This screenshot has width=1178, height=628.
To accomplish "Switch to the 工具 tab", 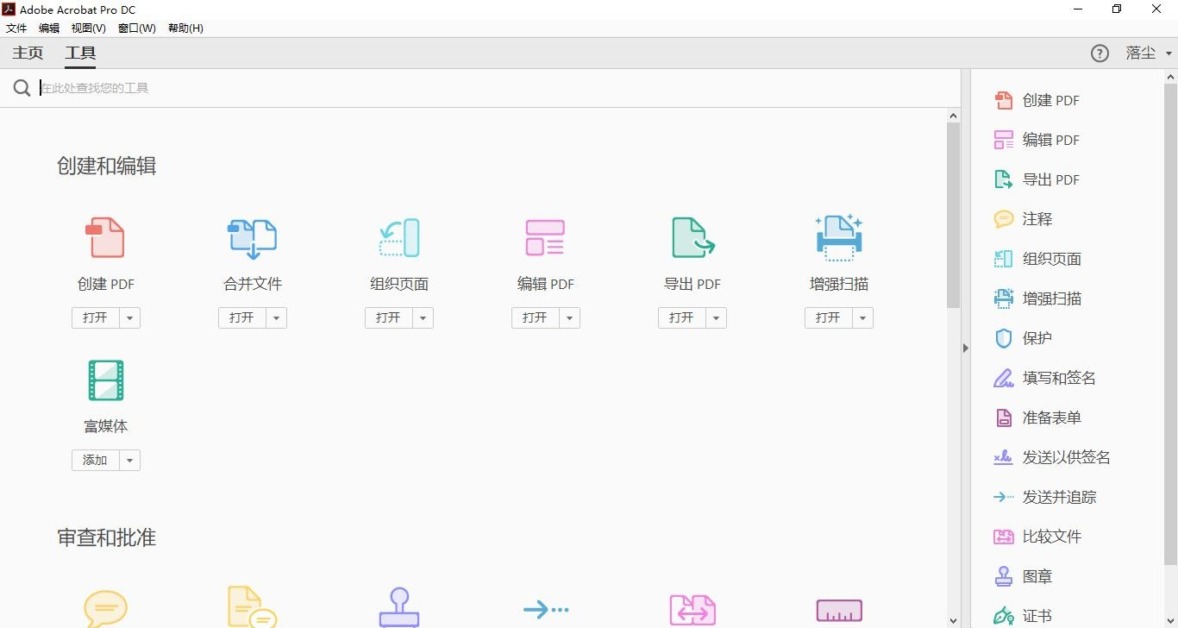I will click(80, 53).
